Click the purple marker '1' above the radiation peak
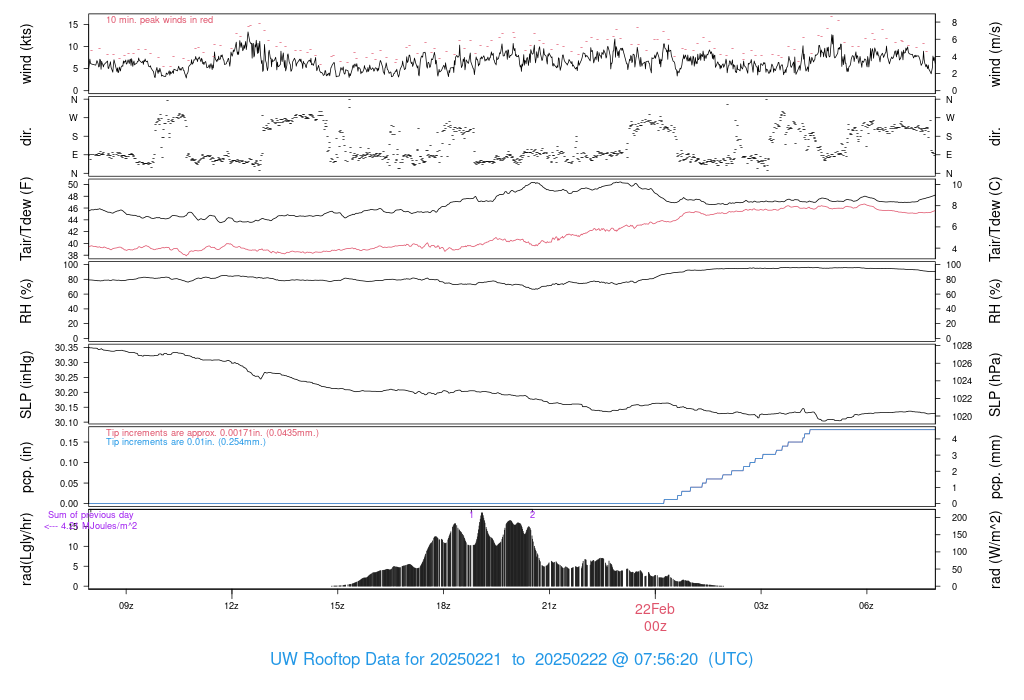 click(x=471, y=515)
